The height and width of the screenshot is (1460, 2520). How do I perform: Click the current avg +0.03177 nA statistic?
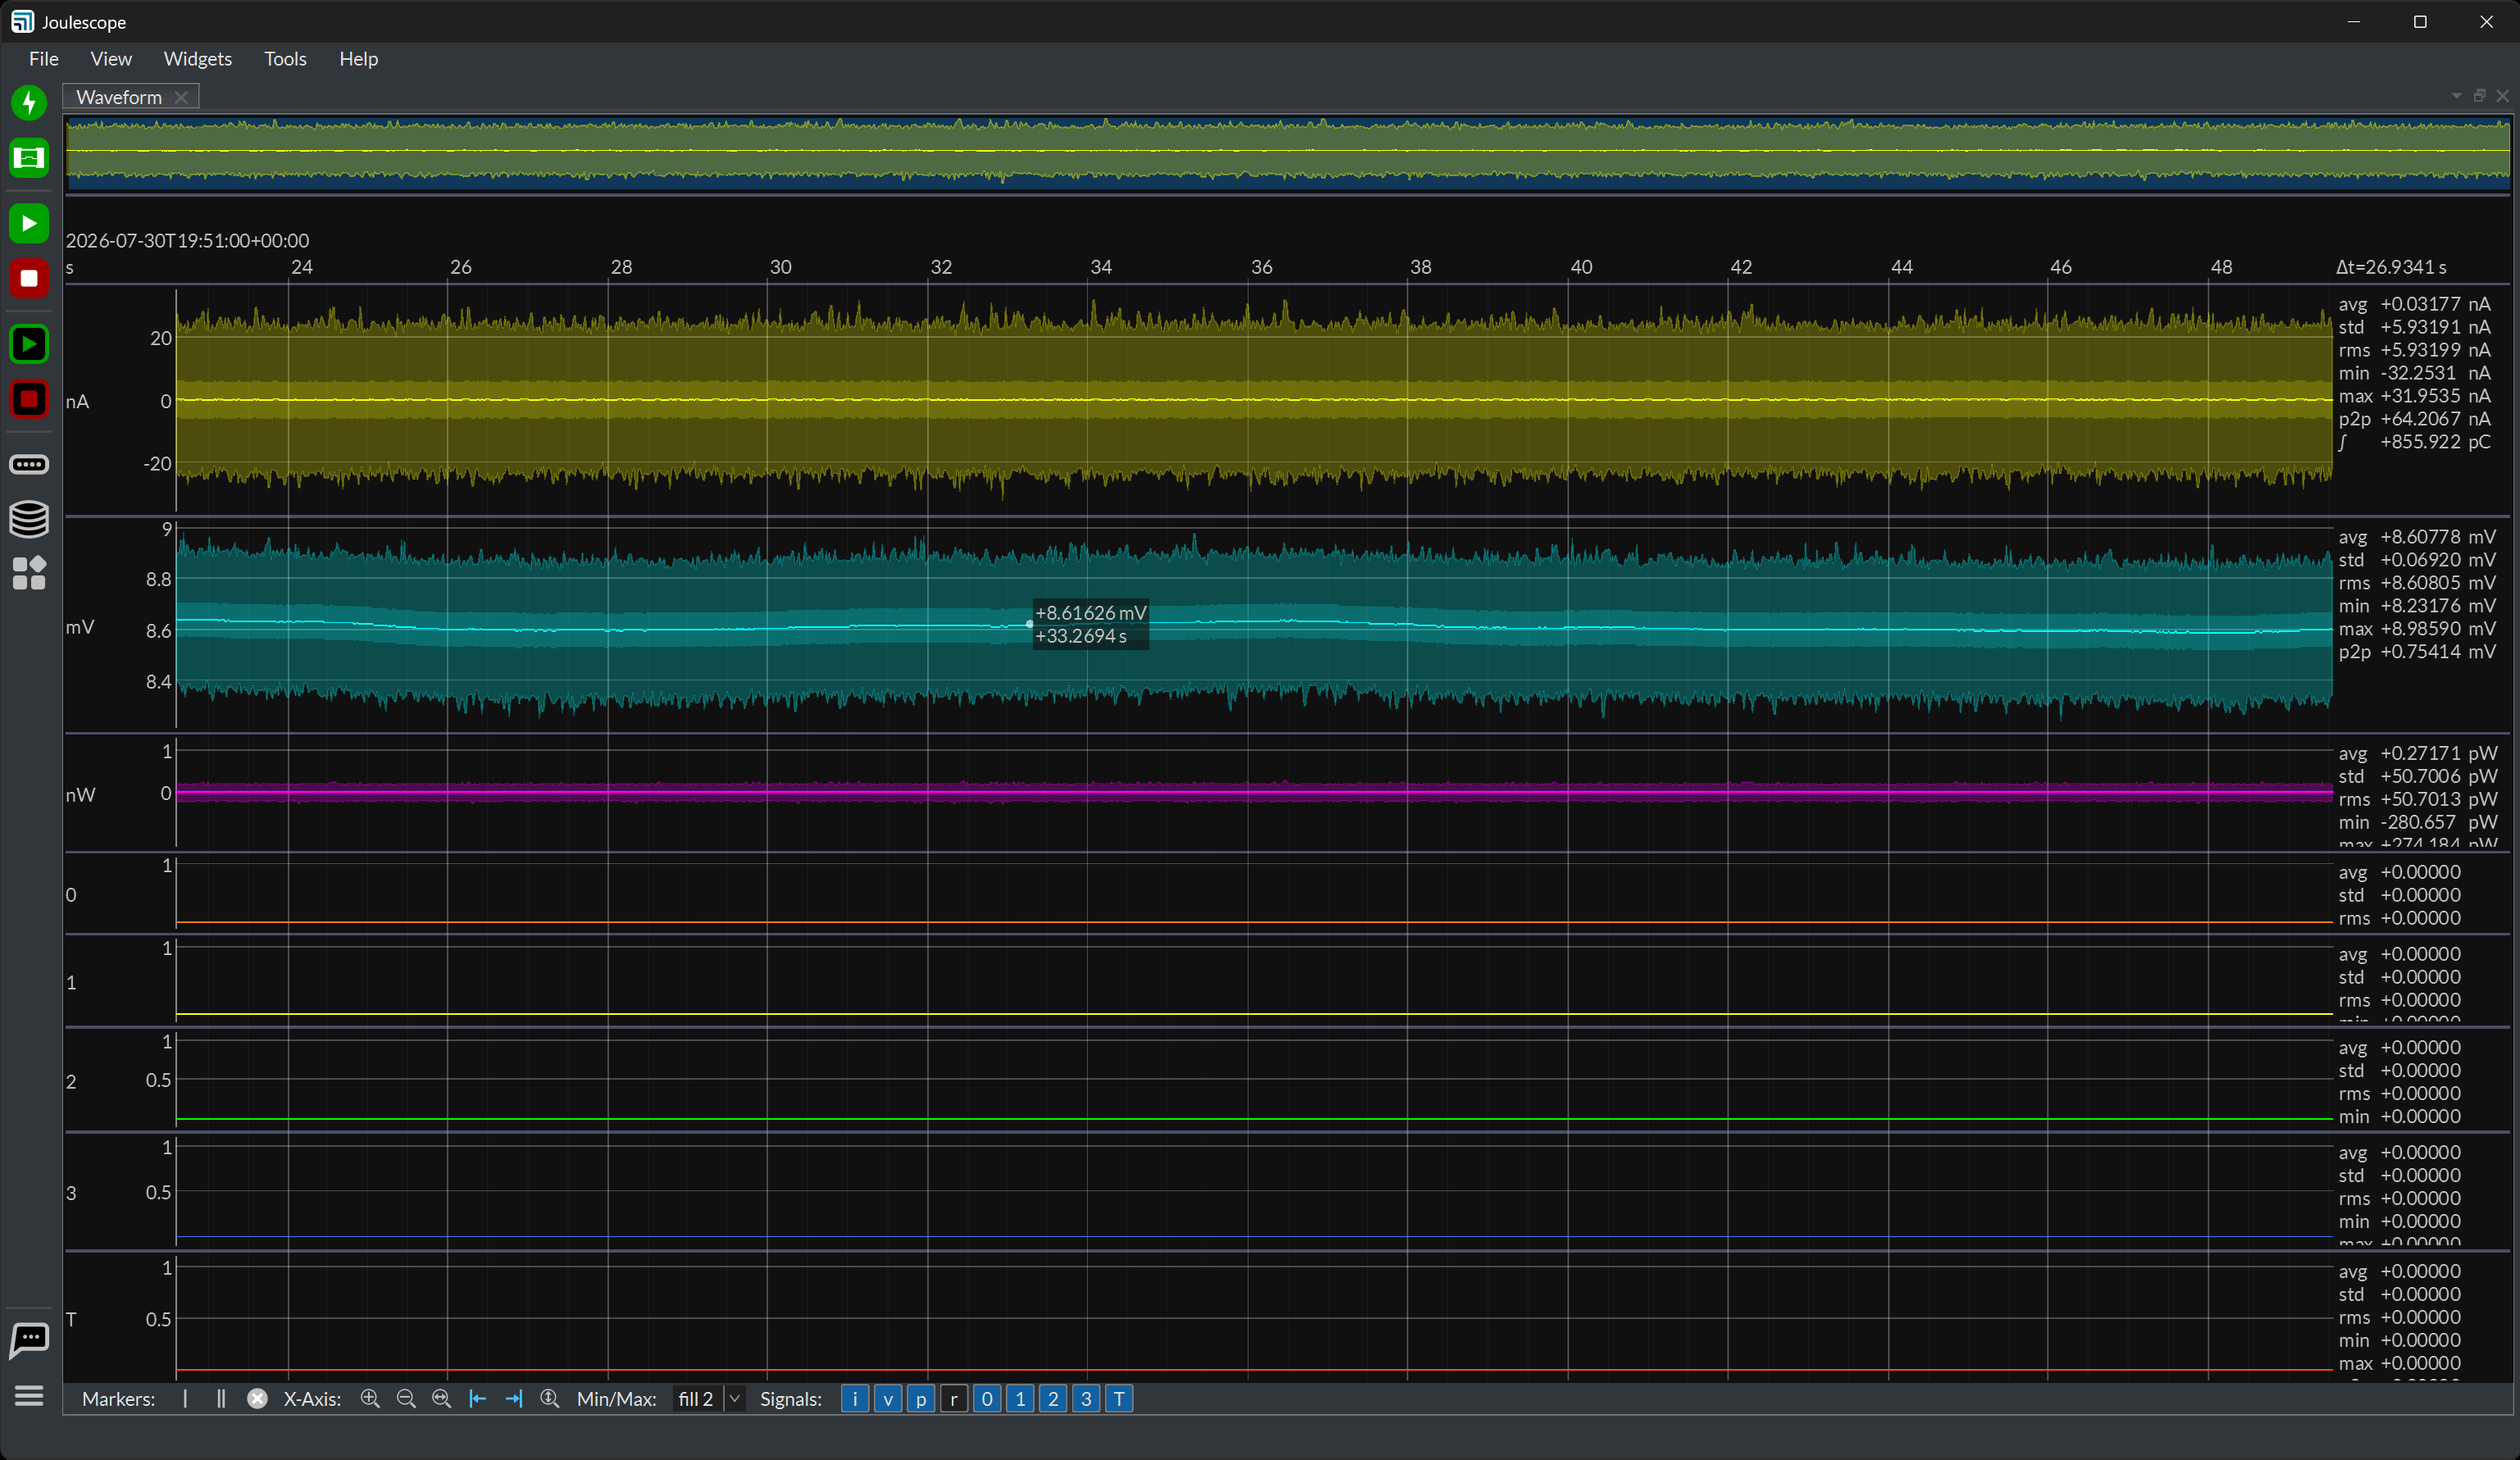pos(2414,304)
